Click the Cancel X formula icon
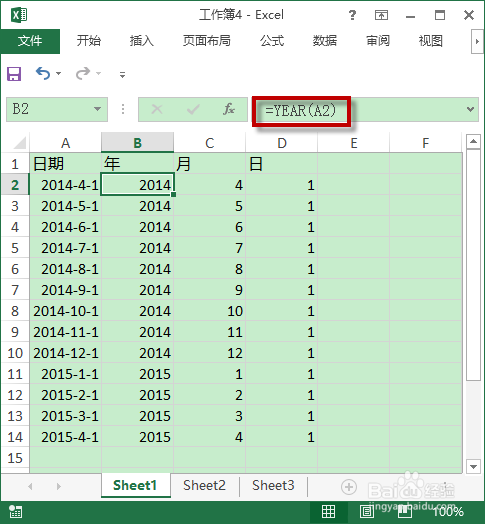 click(157, 109)
